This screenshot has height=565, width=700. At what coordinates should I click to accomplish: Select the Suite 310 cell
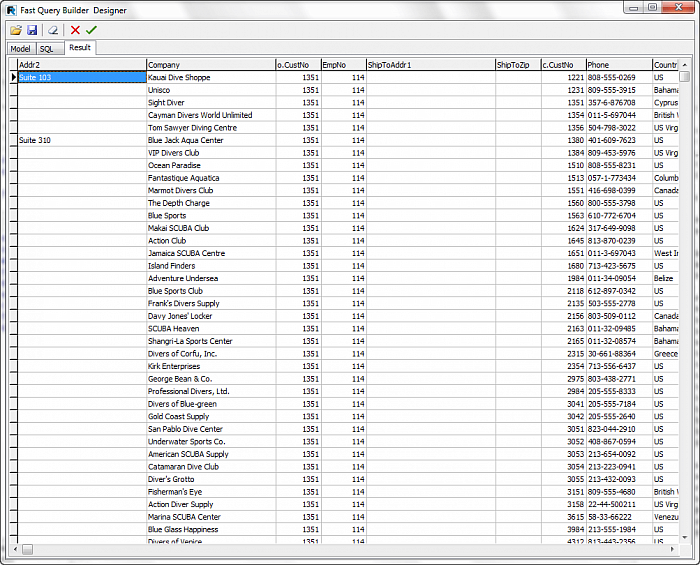82,141
